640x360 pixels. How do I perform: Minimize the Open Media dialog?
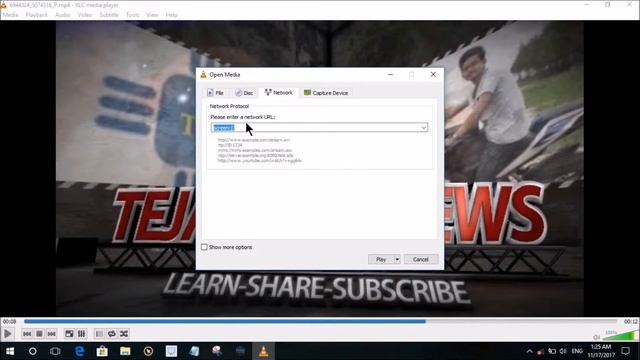pos(390,75)
